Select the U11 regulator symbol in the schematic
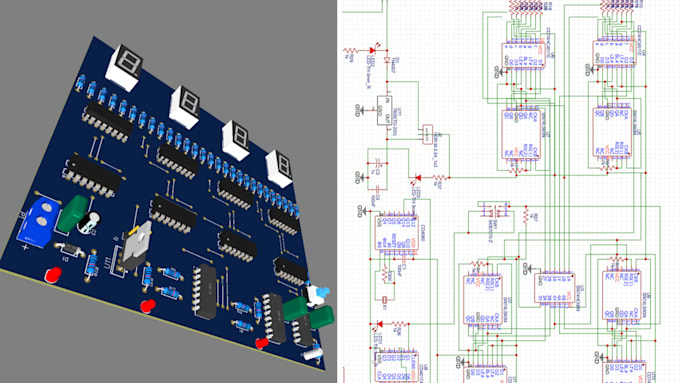The height and width of the screenshot is (383, 680). (x=385, y=110)
